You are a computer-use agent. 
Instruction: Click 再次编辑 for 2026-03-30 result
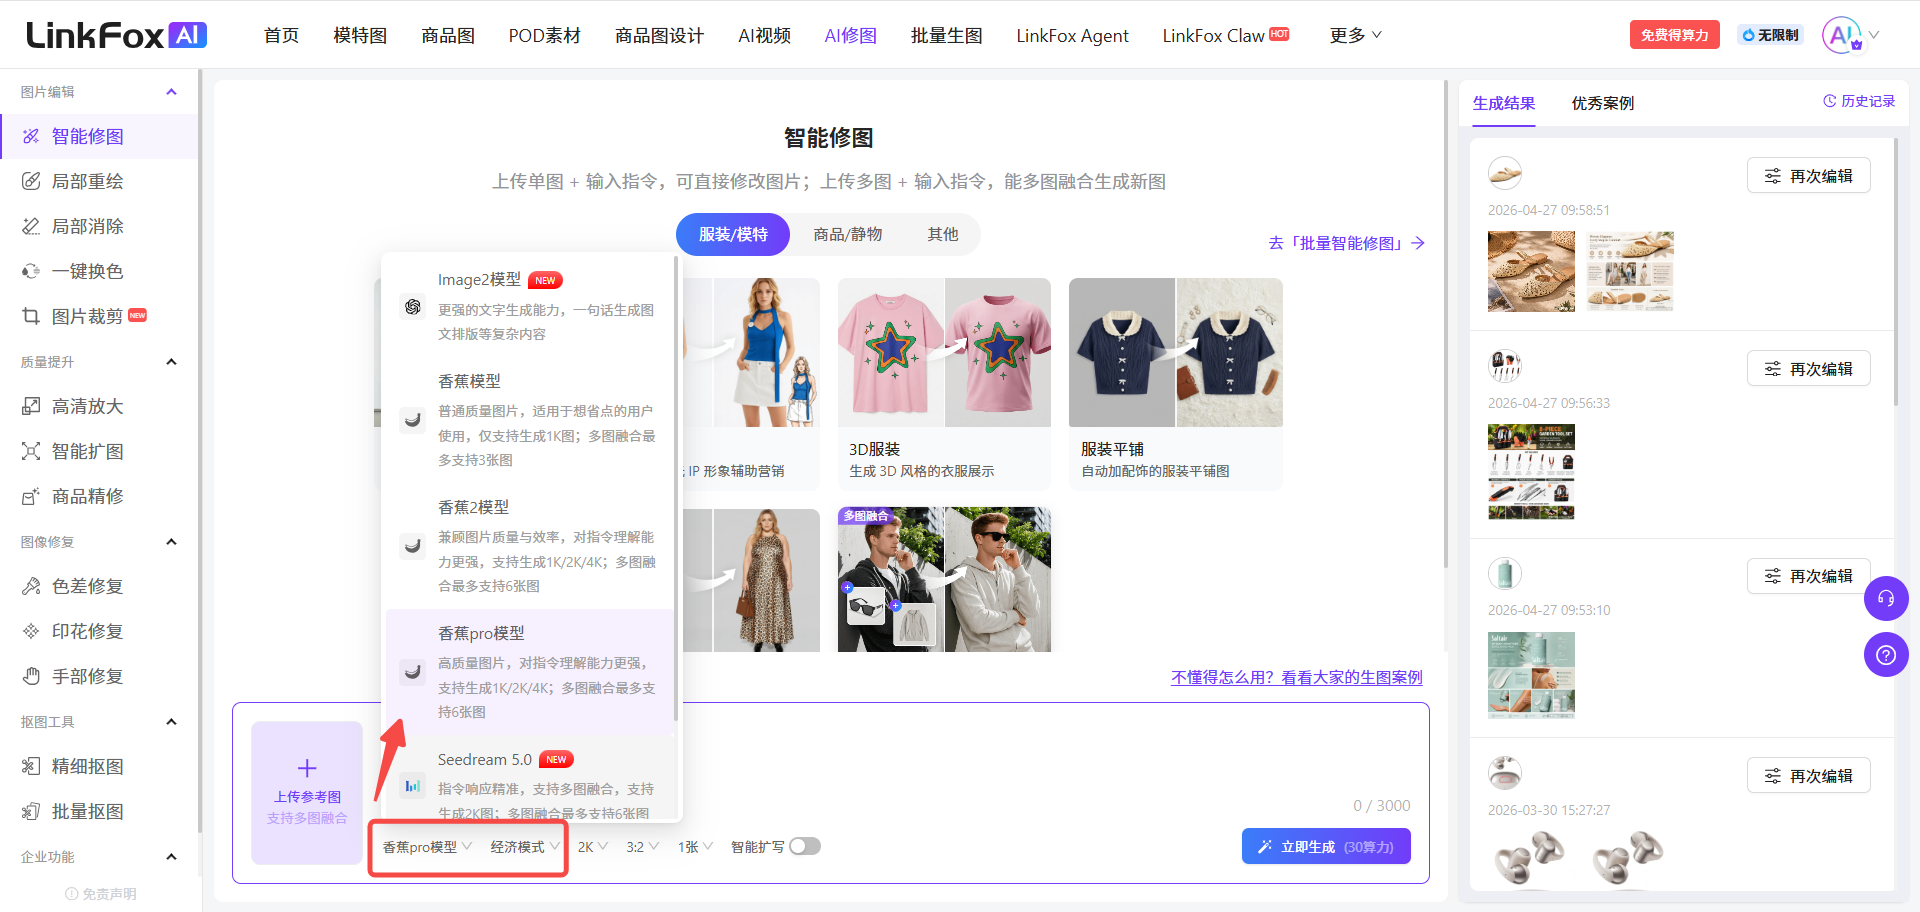[1808, 775]
